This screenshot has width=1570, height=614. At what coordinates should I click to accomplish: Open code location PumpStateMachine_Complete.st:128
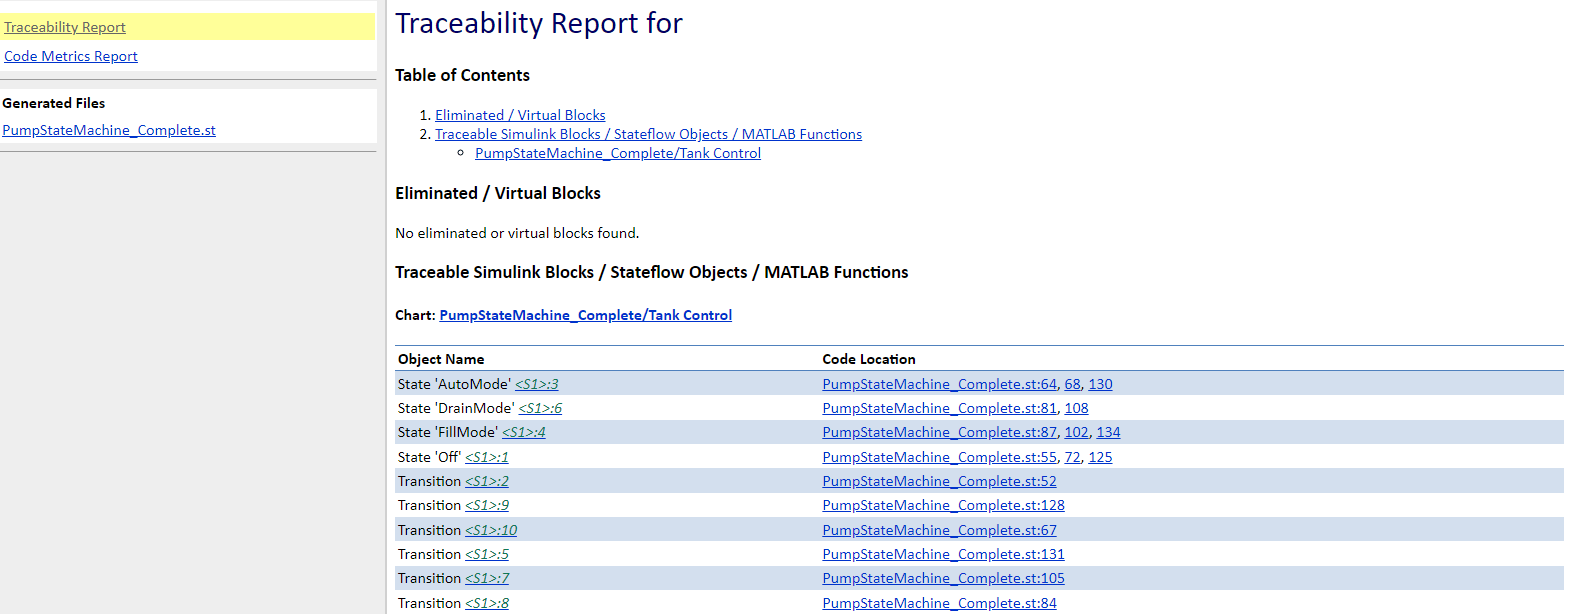[x=943, y=505]
